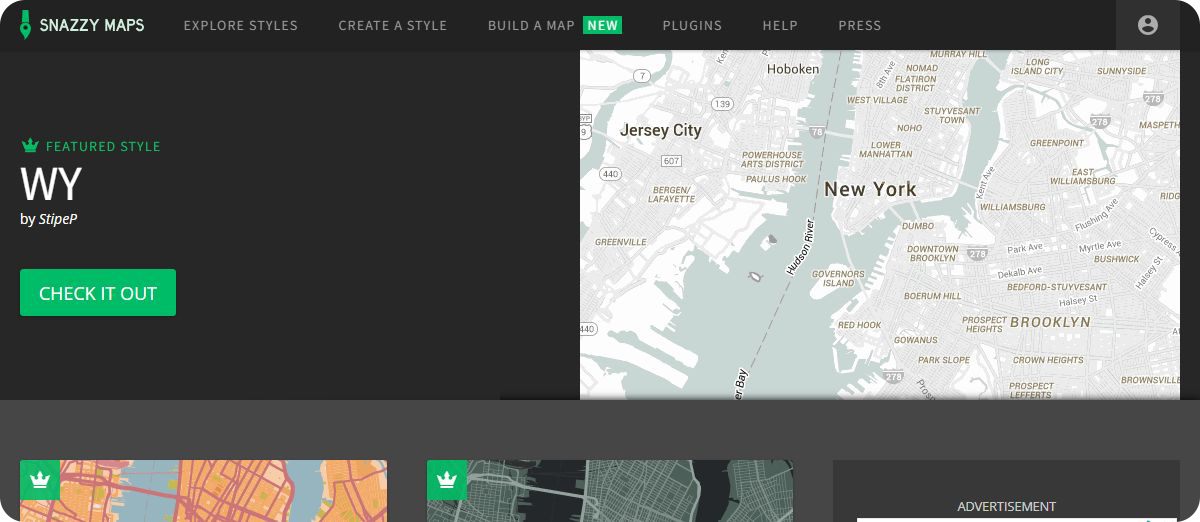Open the Help menu item

click(x=780, y=25)
